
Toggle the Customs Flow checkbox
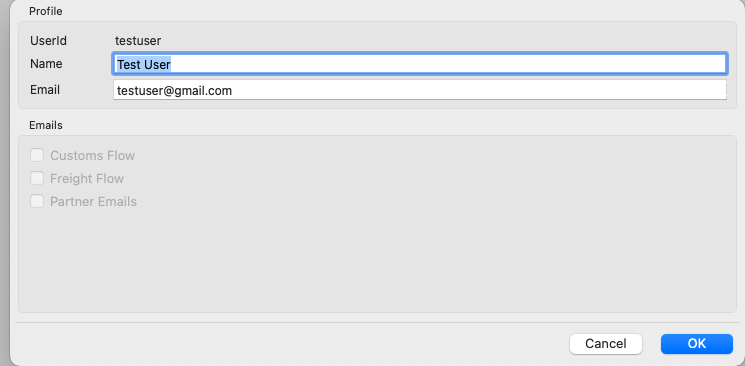pyautogui.click(x=37, y=155)
